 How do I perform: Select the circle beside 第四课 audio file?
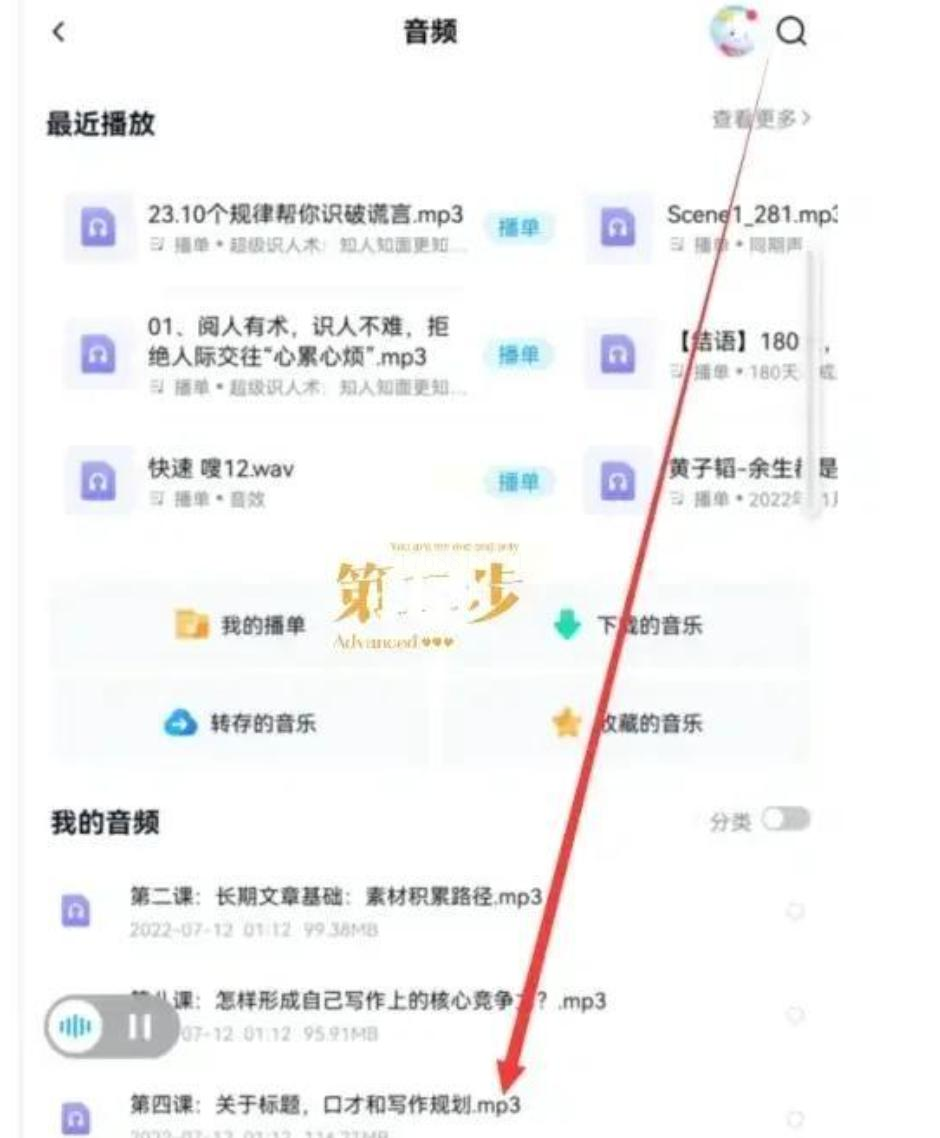click(x=795, y=1118)
